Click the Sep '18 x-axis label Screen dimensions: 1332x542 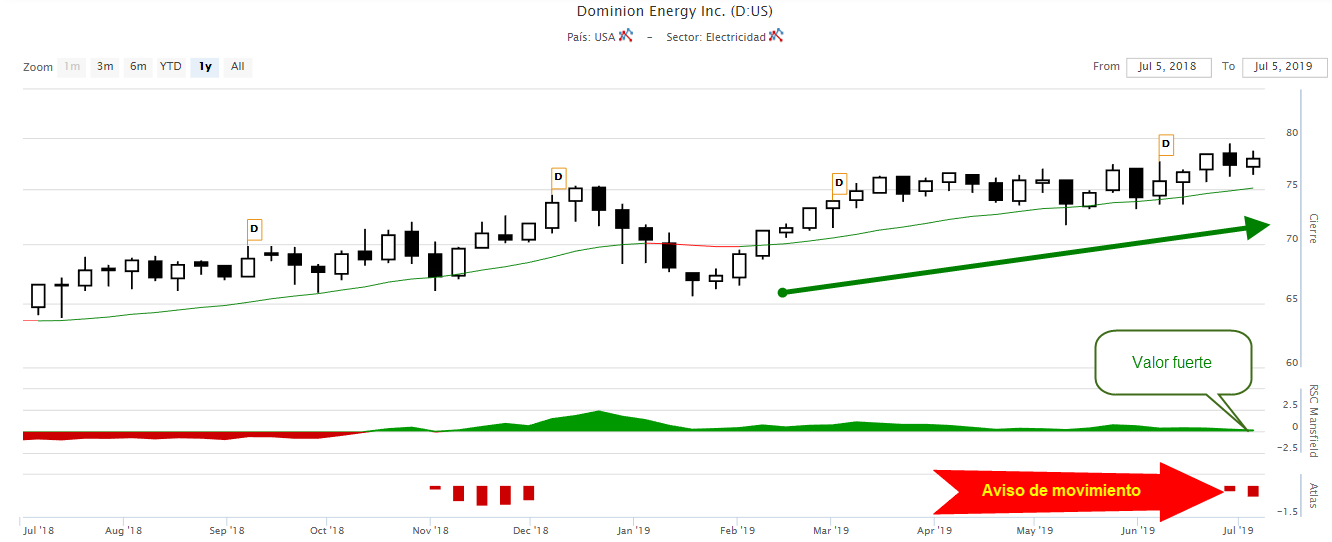tap(228, 530)
